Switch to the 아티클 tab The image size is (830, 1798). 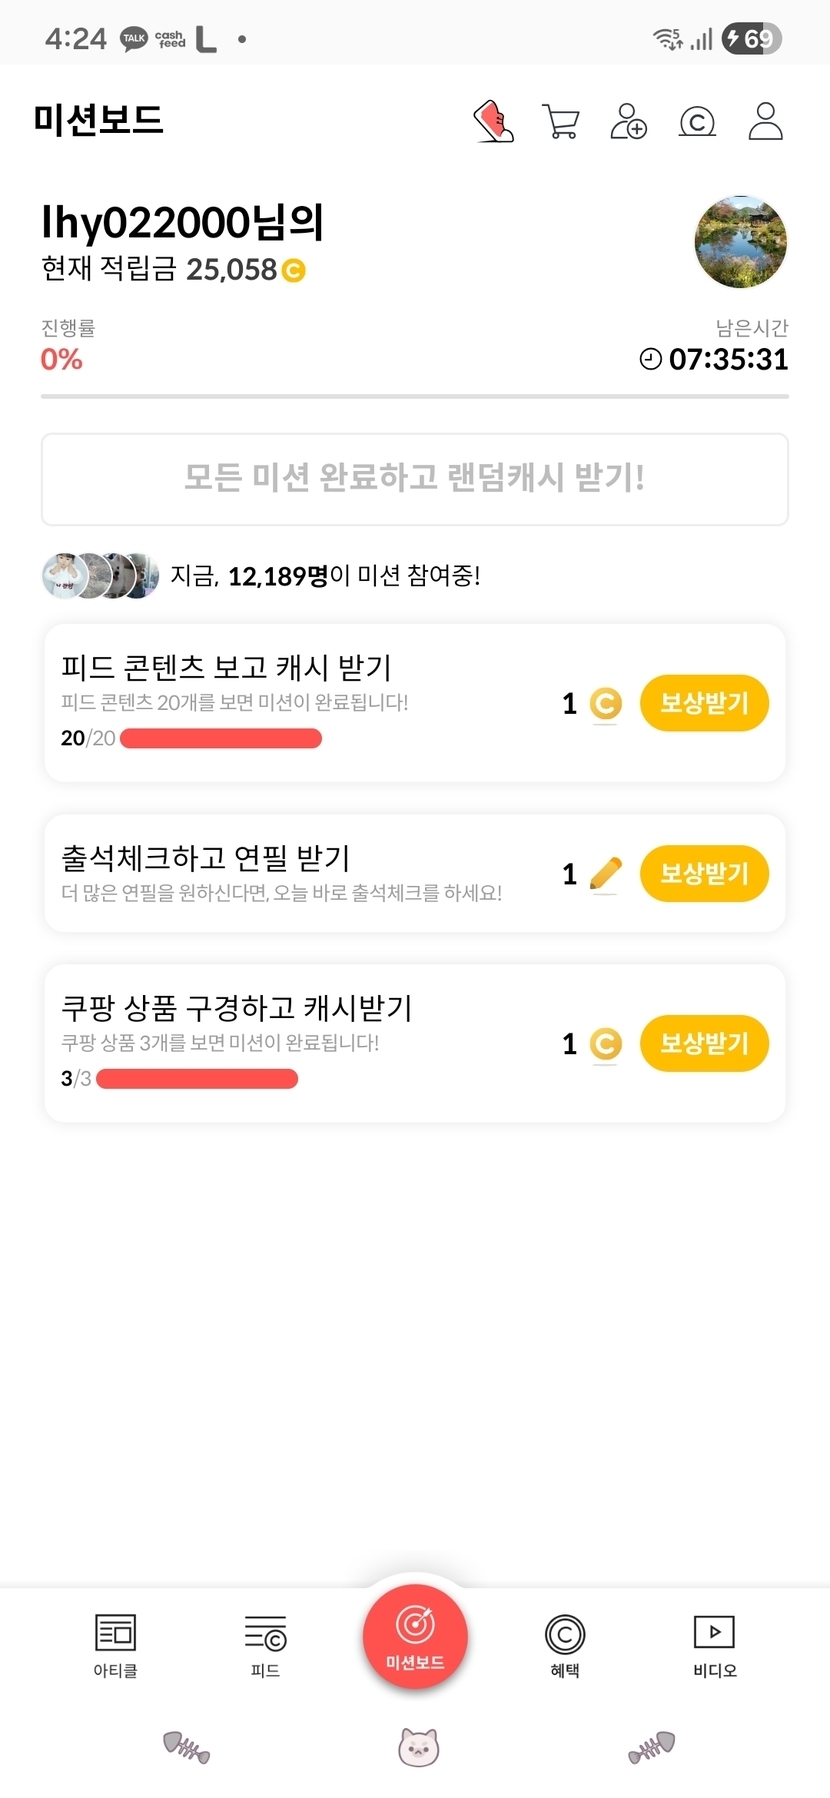(115, 1645)
